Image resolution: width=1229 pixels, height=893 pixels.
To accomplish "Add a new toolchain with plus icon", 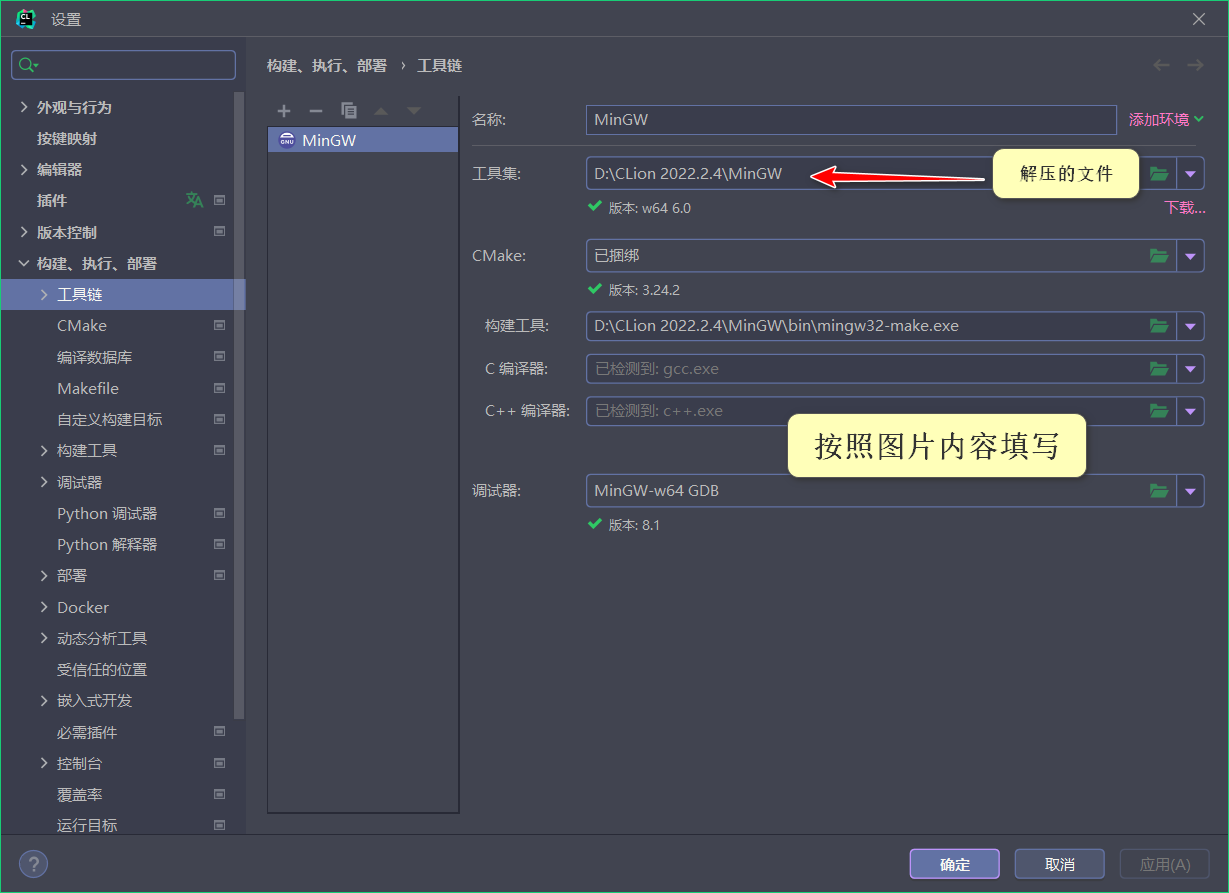I will (x=284, y=111).
